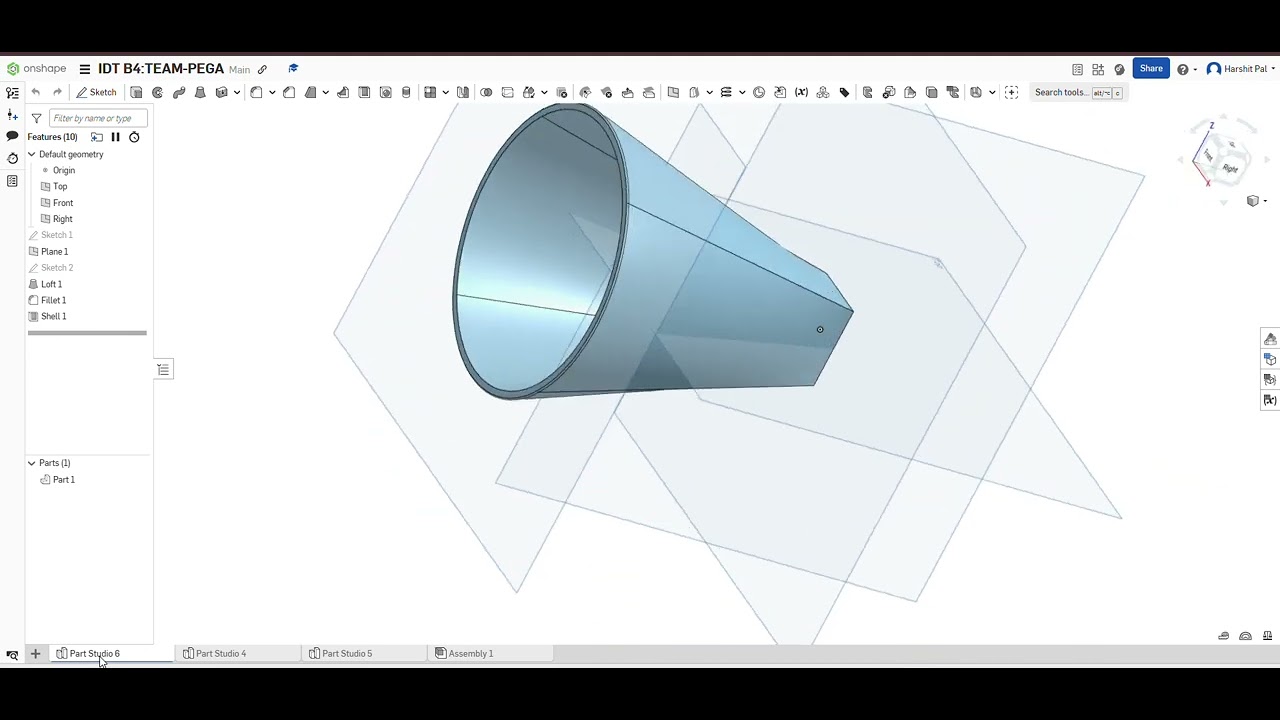Select the Hole tool
Image resolution: width=1280 pixels, height=720 pixels.
point(385,92)
